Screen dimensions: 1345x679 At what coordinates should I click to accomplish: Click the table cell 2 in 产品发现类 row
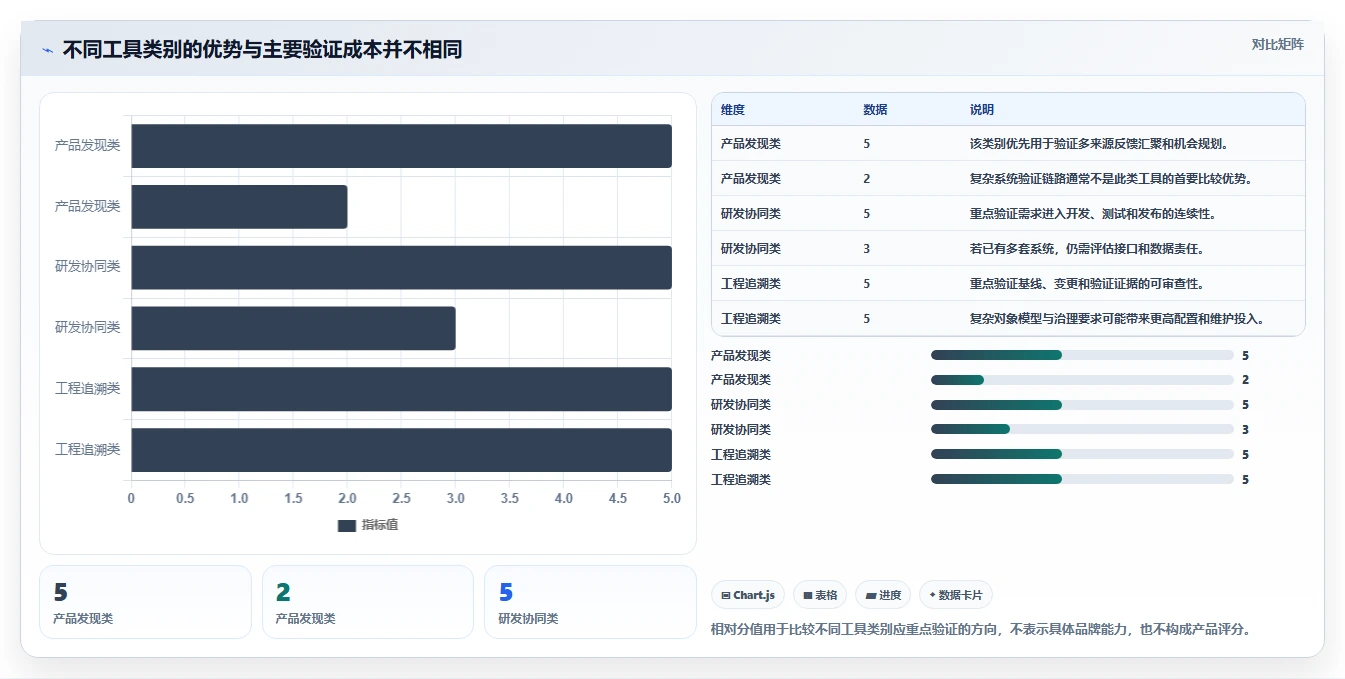tap(867, 179)
